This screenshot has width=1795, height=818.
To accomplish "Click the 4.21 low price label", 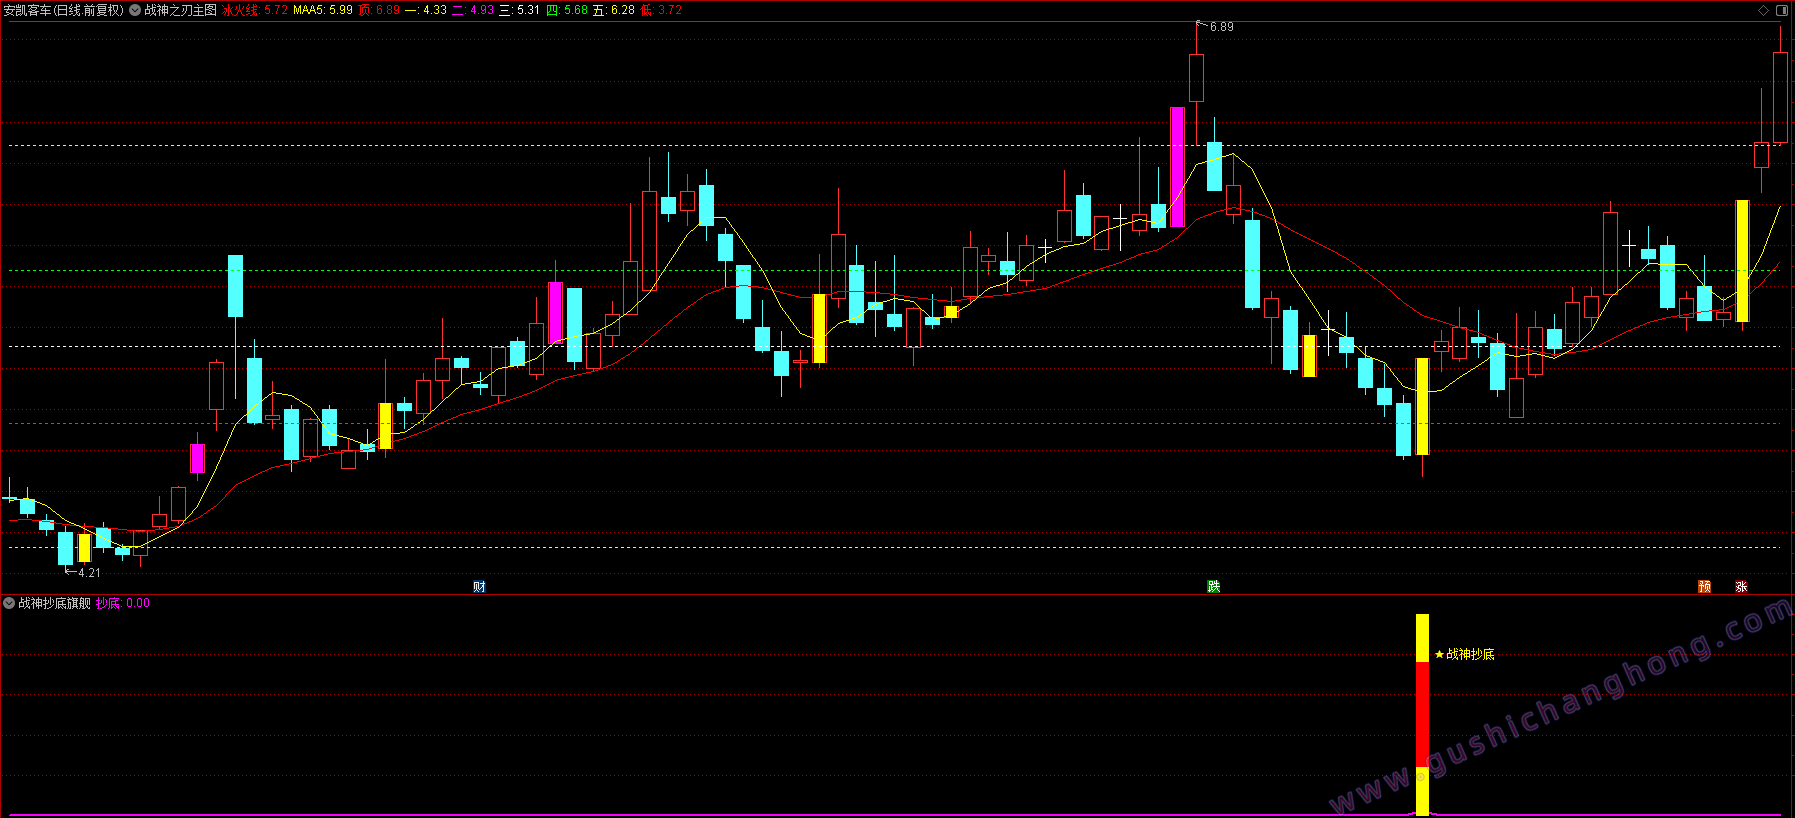I will (x=89, y=573).
